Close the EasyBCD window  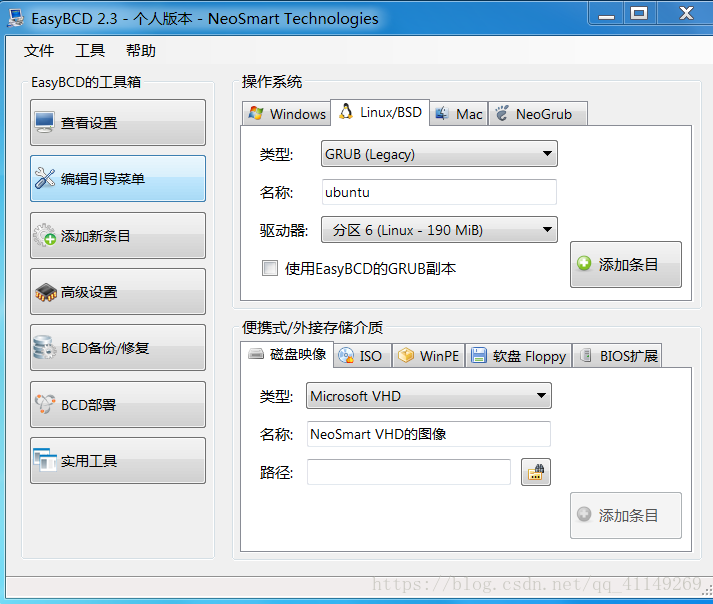tap(686, 14)
